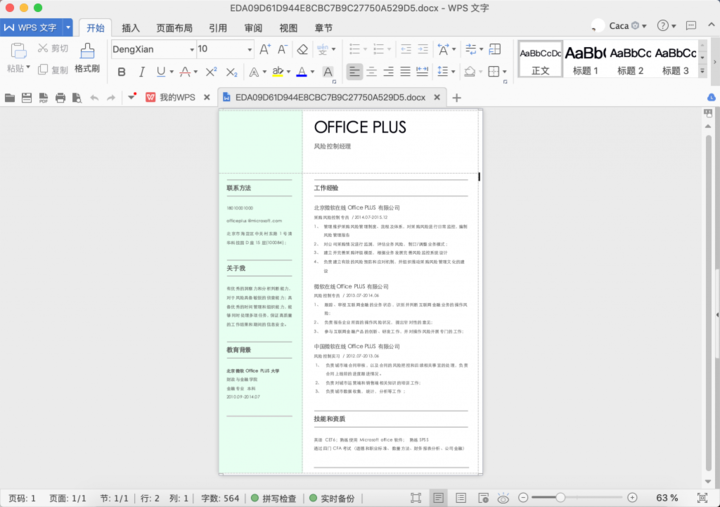Click the numbered list icon
The image size is (720, 507).
[378, 49]
